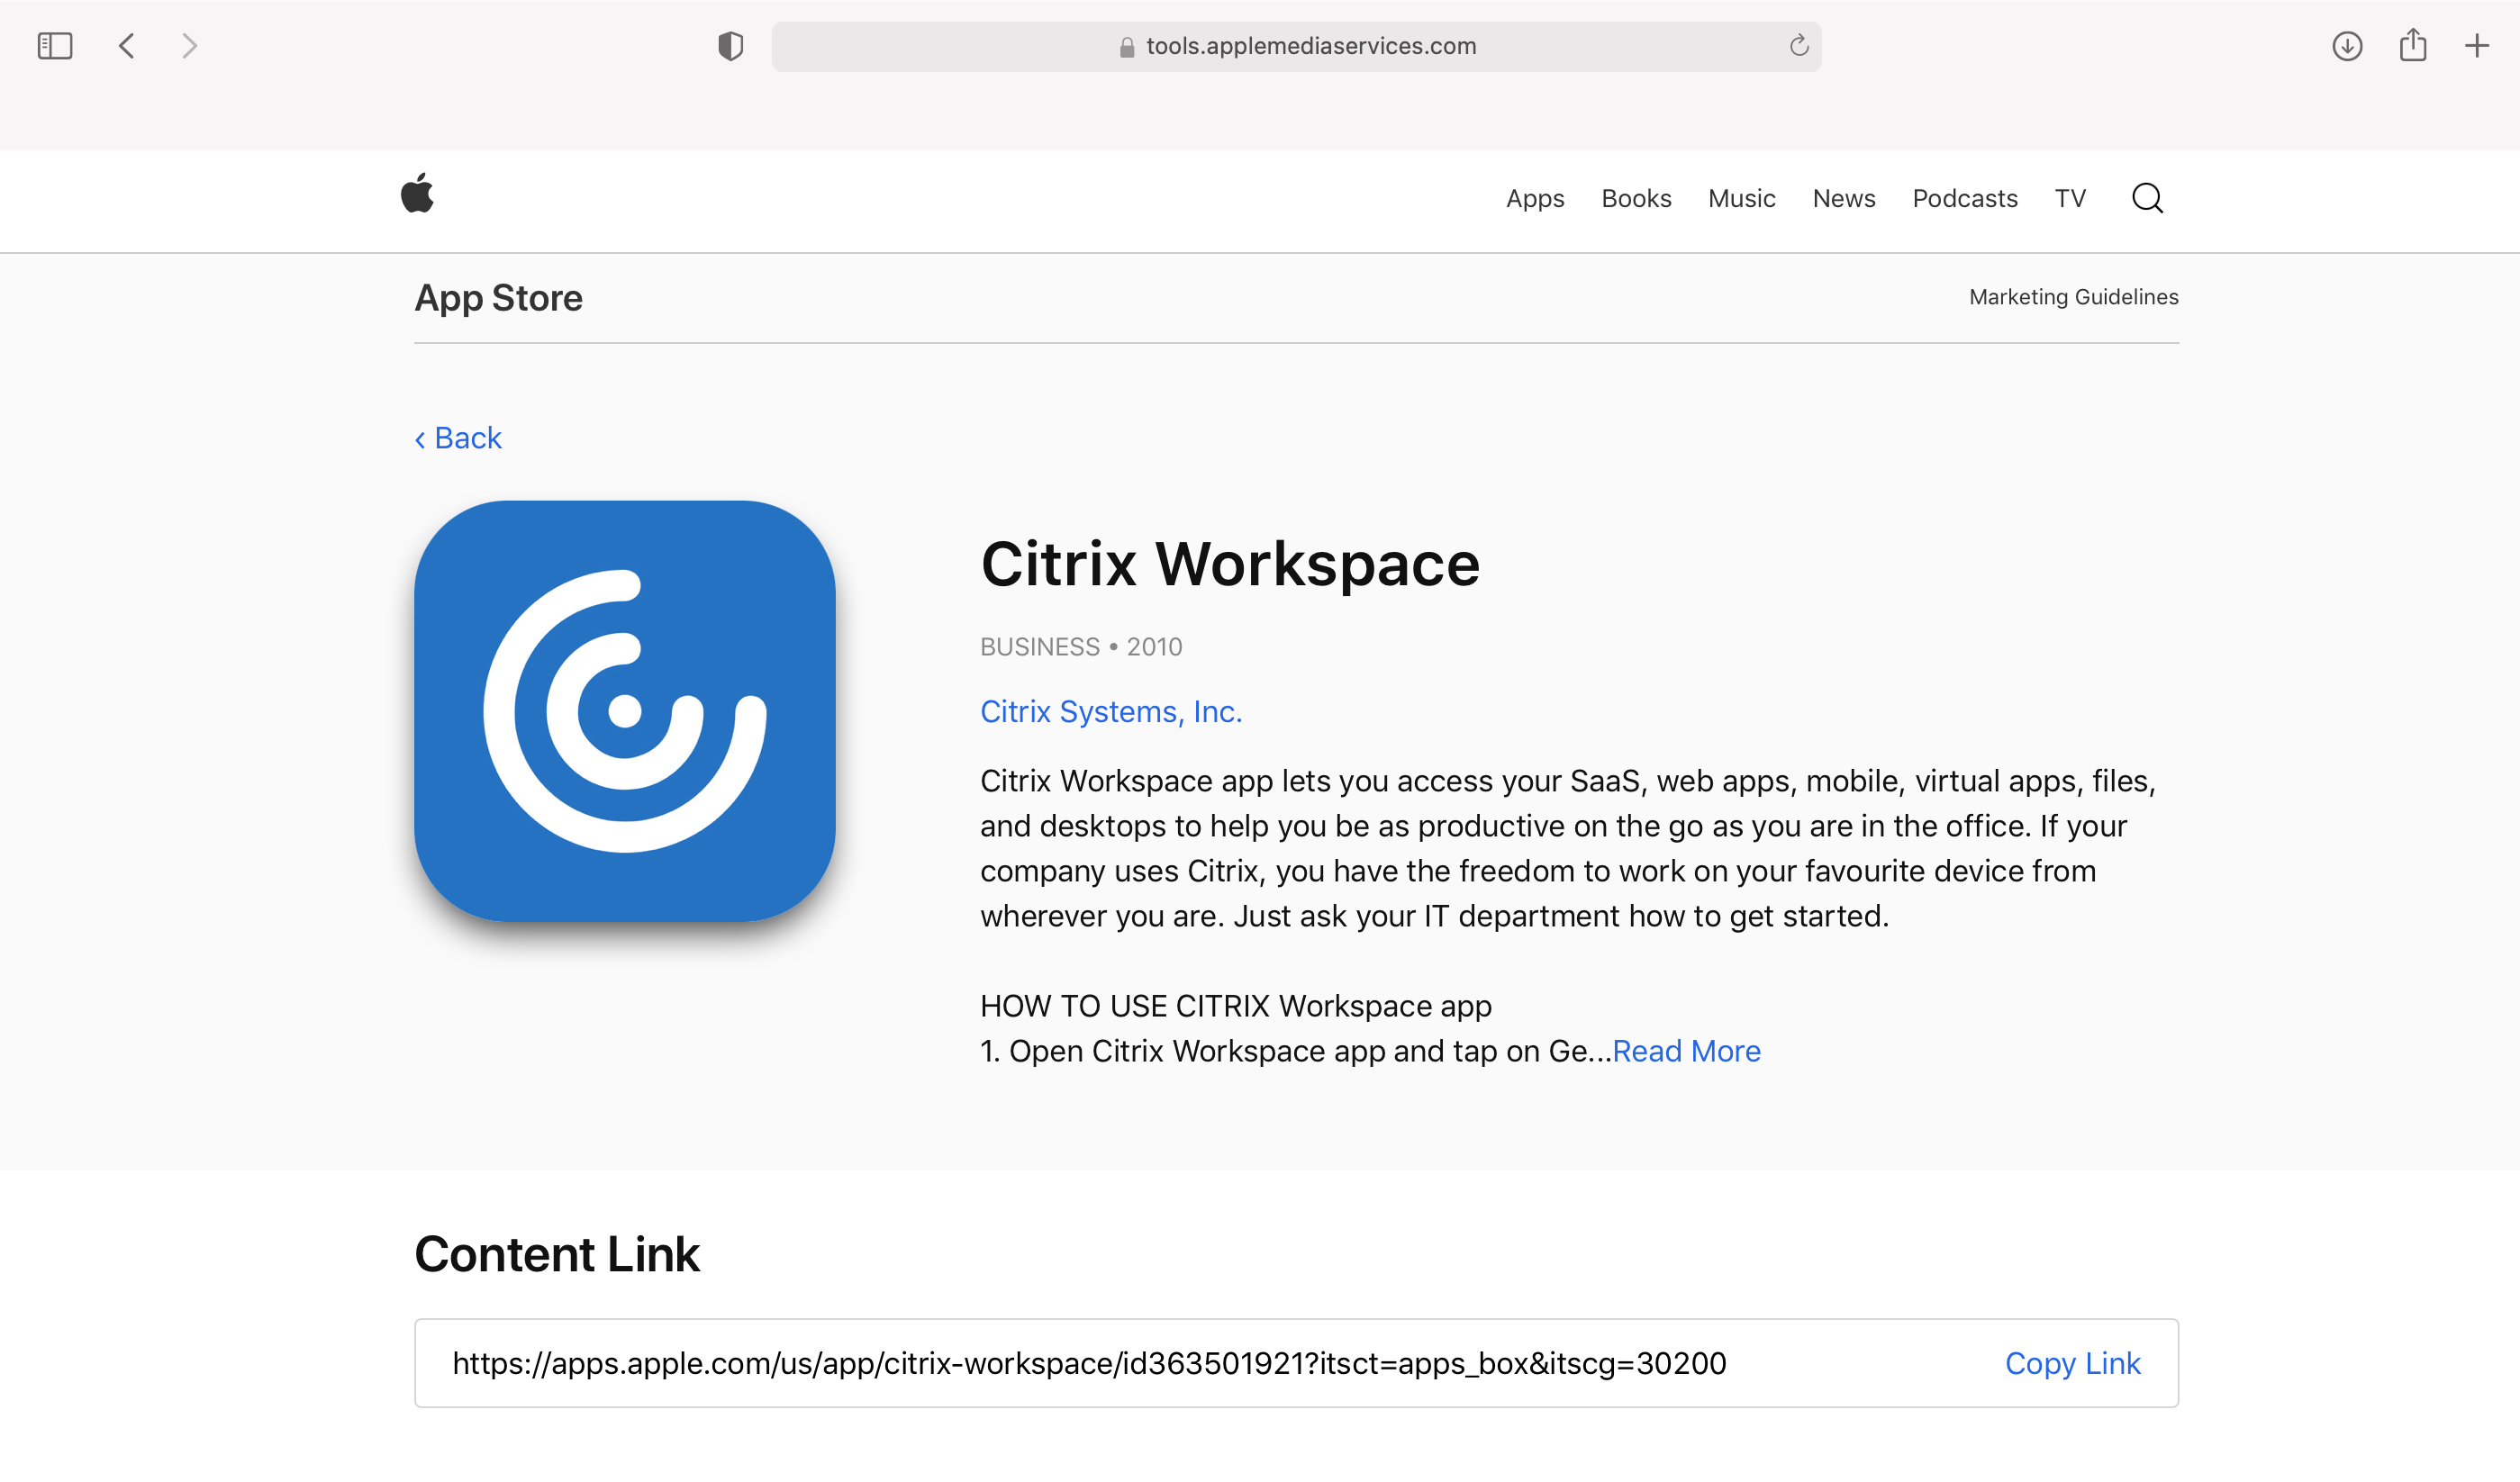
Task: Click the Read More link
Action: (x=1685, y=1052)
